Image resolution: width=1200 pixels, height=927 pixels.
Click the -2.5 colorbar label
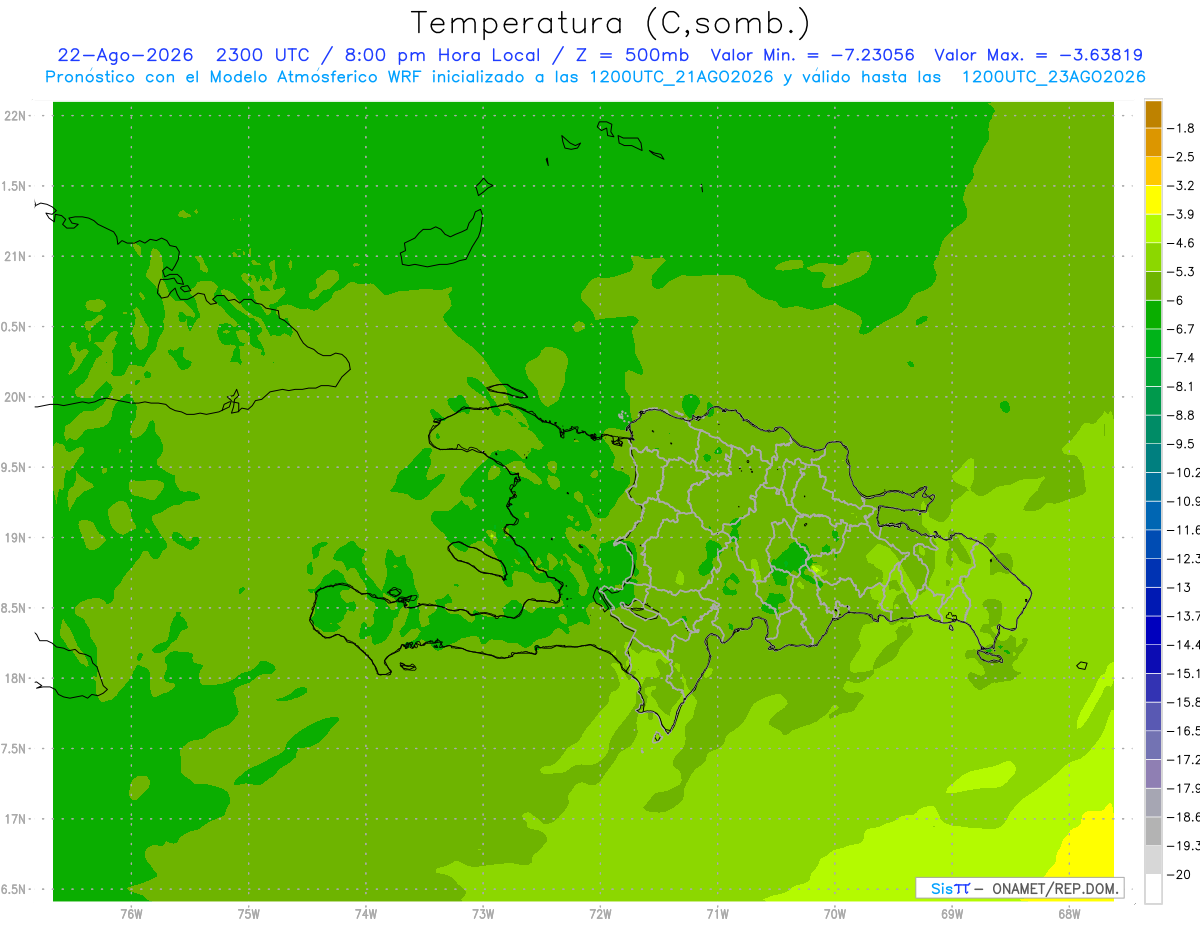tap(1182, 157)
